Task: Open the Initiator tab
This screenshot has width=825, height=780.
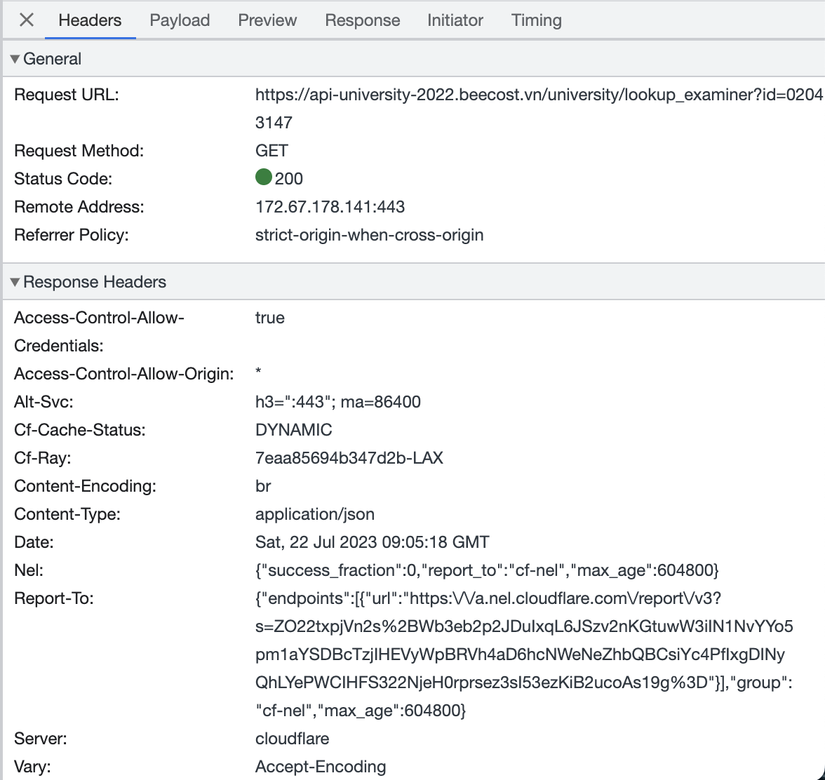Action: pos(455,20)
